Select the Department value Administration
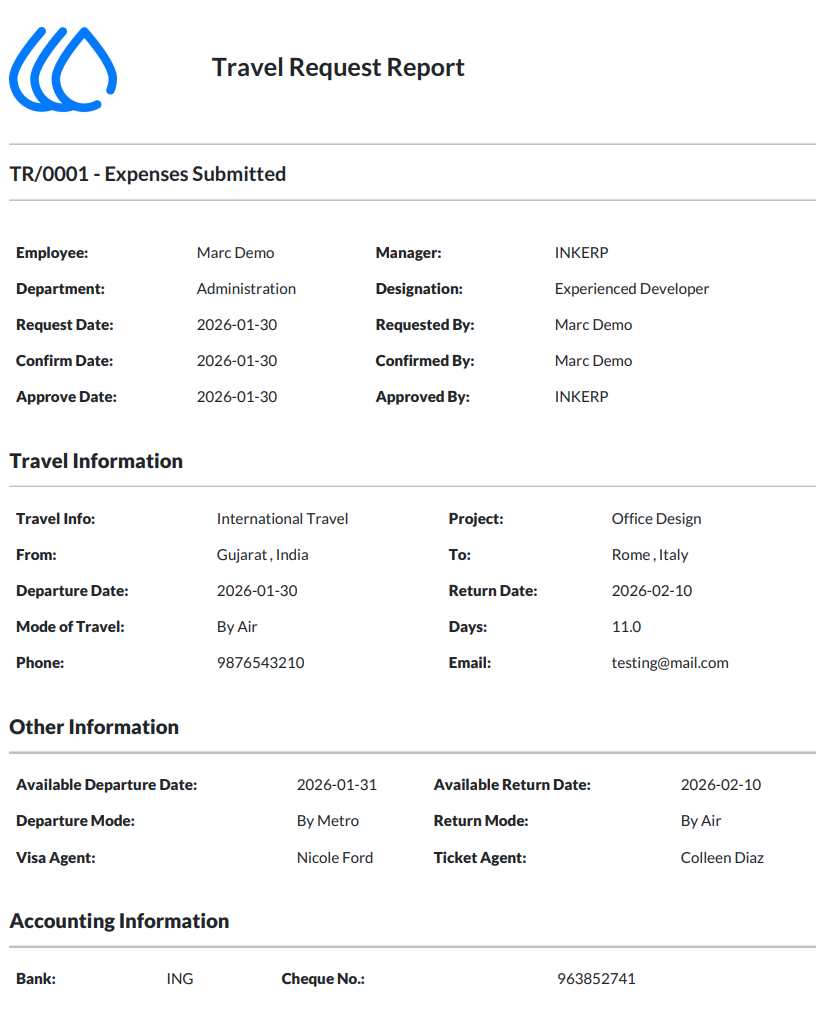Image resolution: width=826 pixels, height=1020 pixels. [246, 289]
